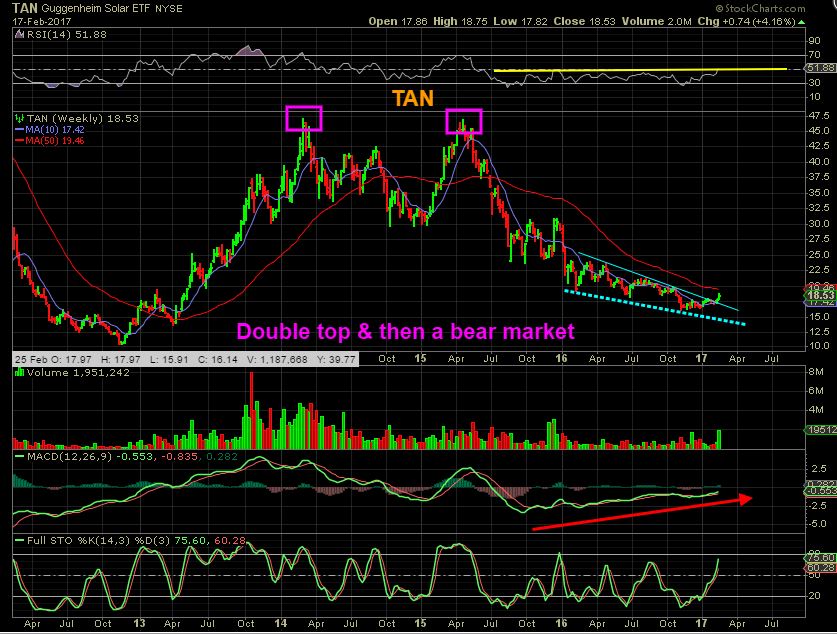The image size is (837, 634).
Task: Click the 25.0 price axis label
Action: tap(819, 255)
